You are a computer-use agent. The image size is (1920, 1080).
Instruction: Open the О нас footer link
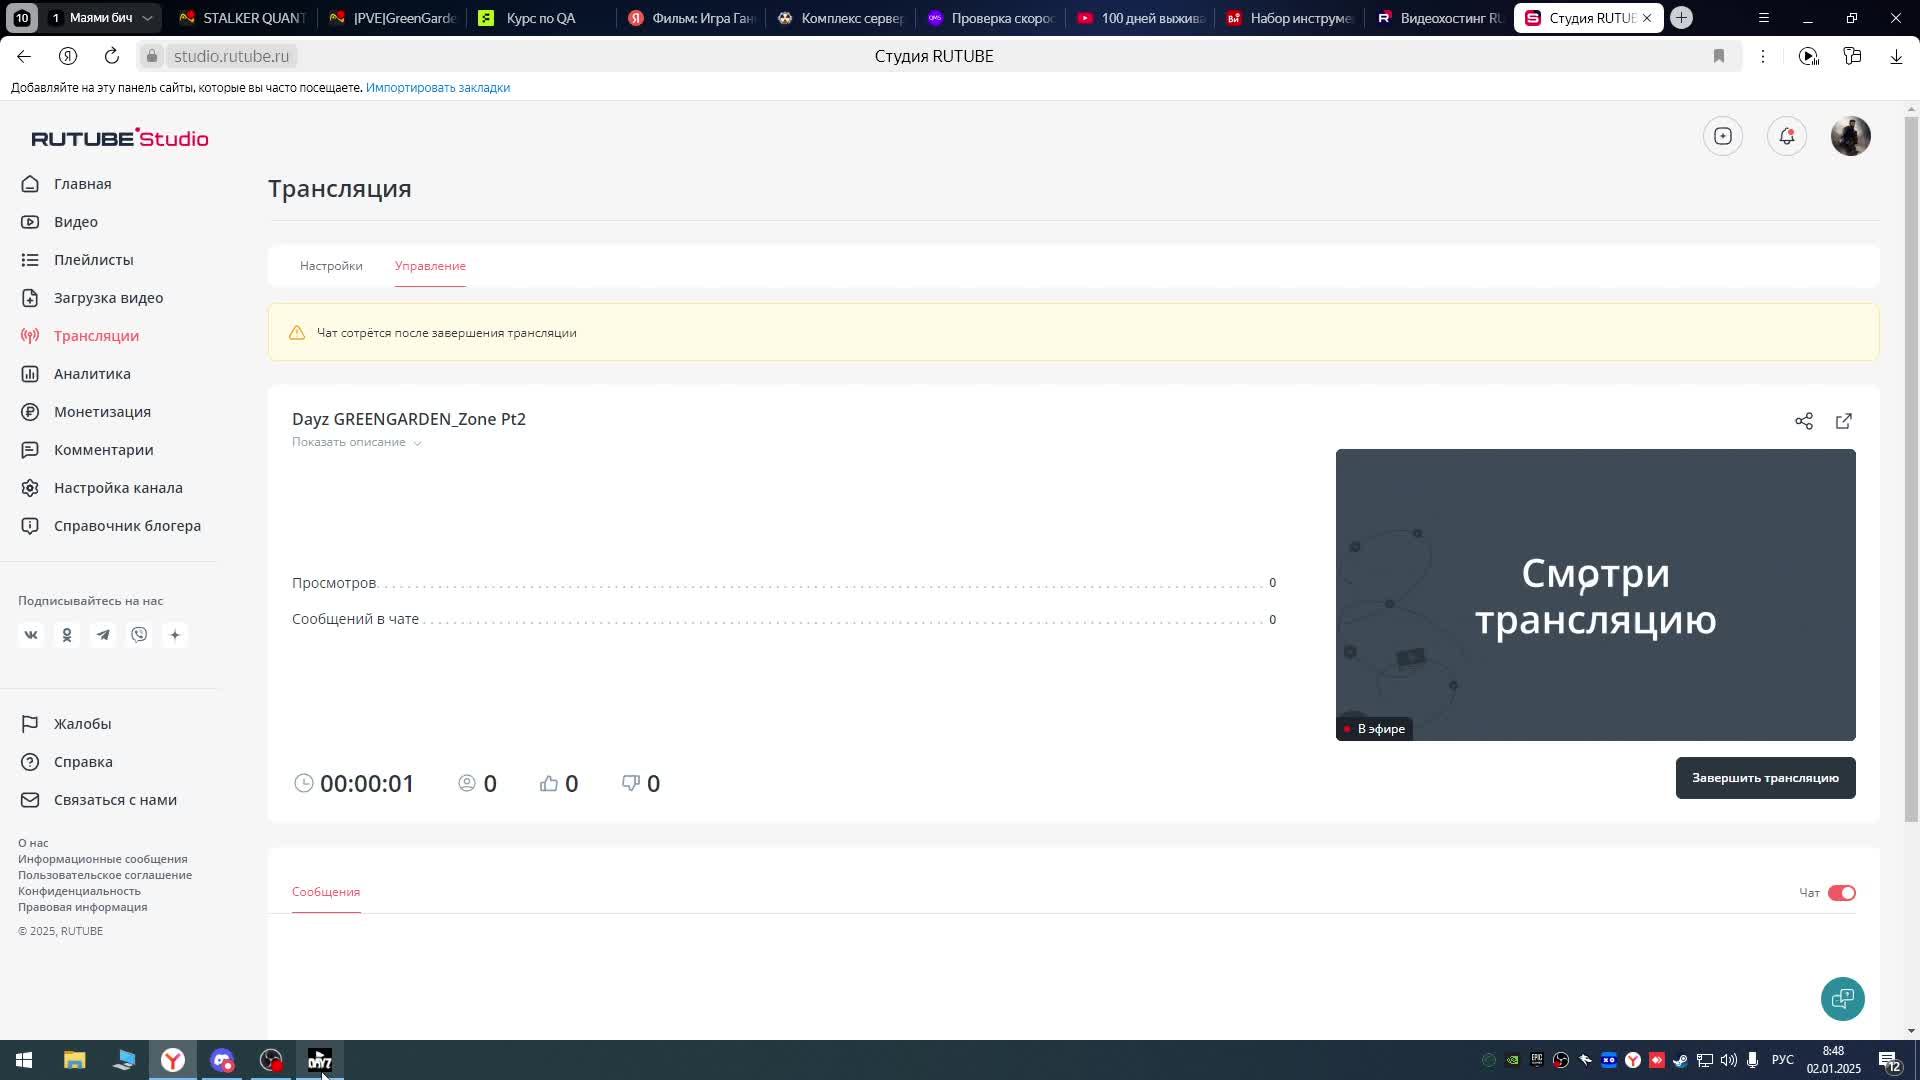(33, 843)
